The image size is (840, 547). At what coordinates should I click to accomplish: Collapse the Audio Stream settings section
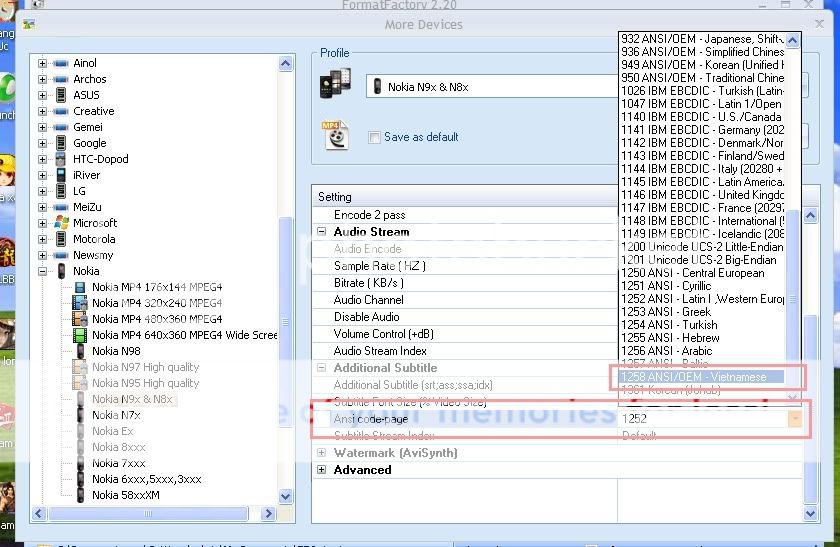tap(322, 232)
